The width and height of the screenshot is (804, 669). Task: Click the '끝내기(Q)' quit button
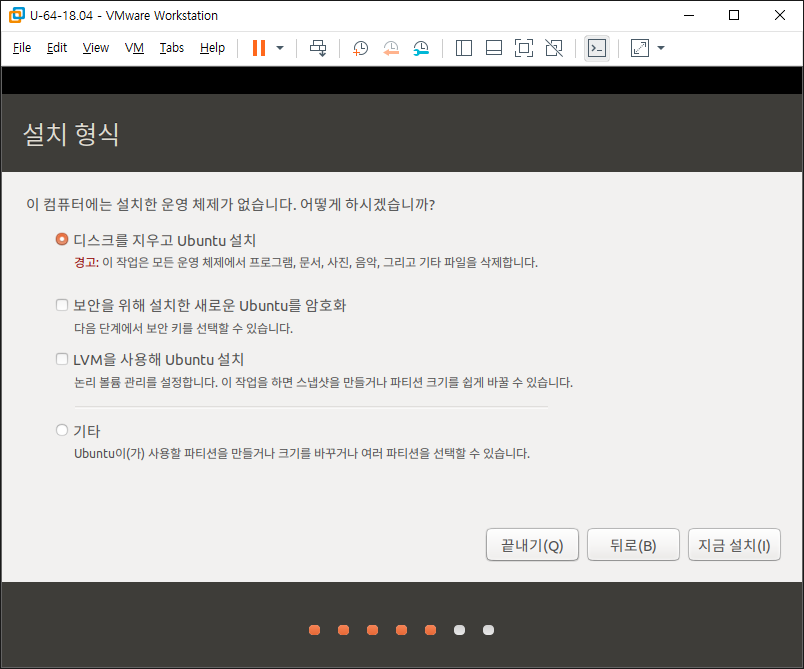point(532,545)
